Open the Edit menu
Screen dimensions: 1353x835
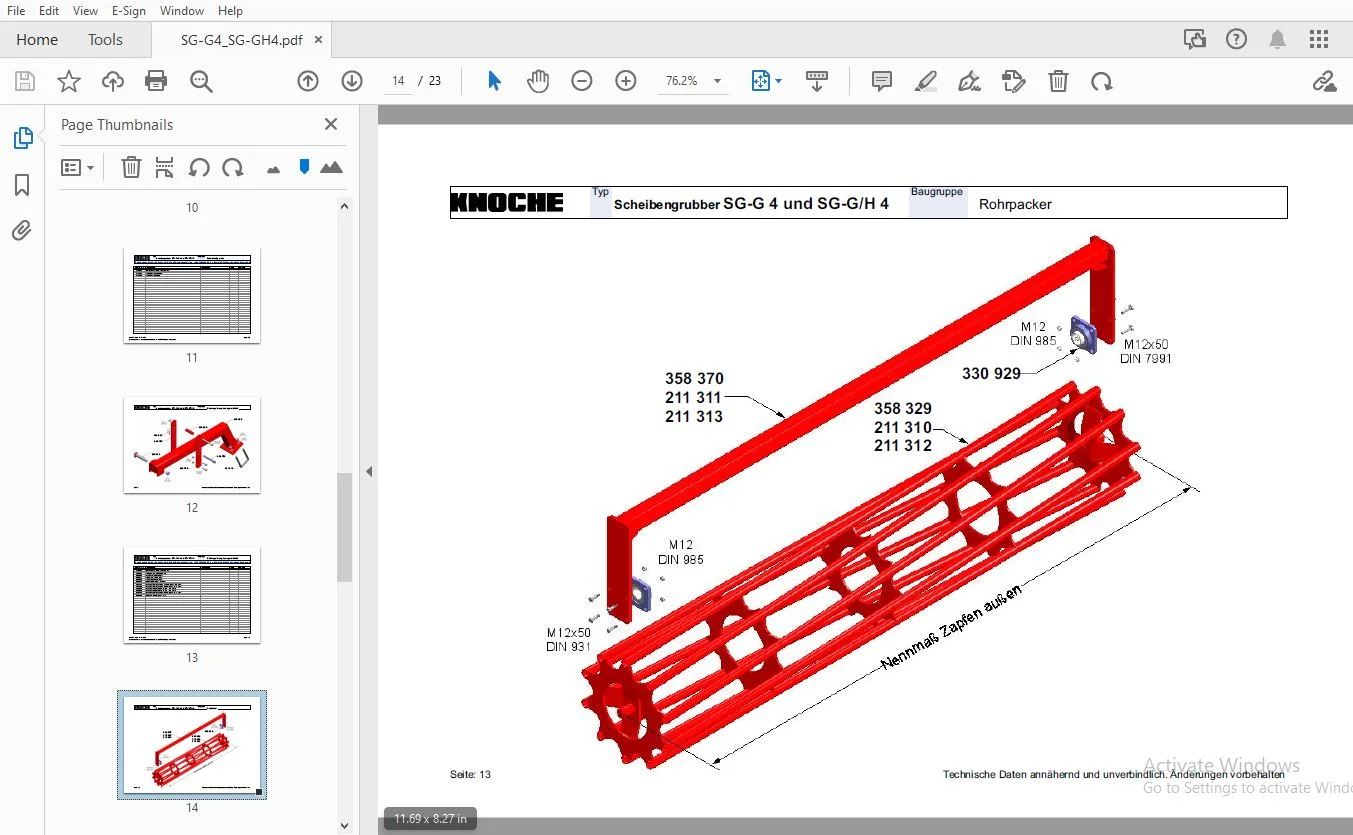click(48, 11)
